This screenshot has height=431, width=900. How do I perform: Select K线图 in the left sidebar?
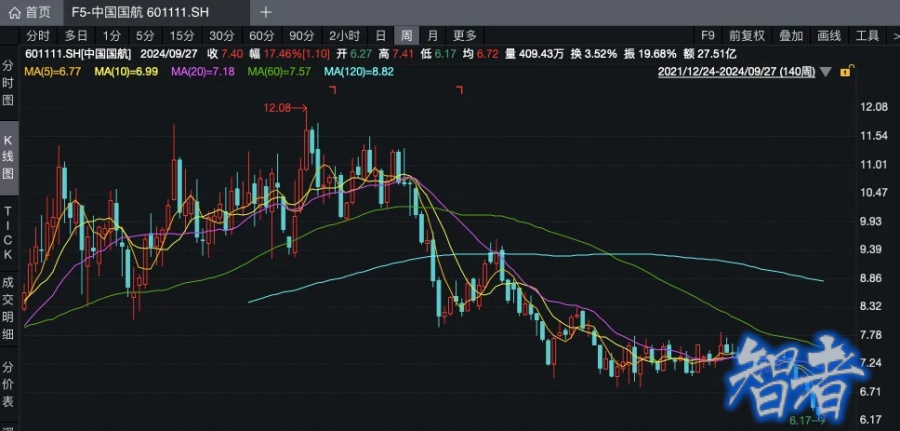pos(9,157)
